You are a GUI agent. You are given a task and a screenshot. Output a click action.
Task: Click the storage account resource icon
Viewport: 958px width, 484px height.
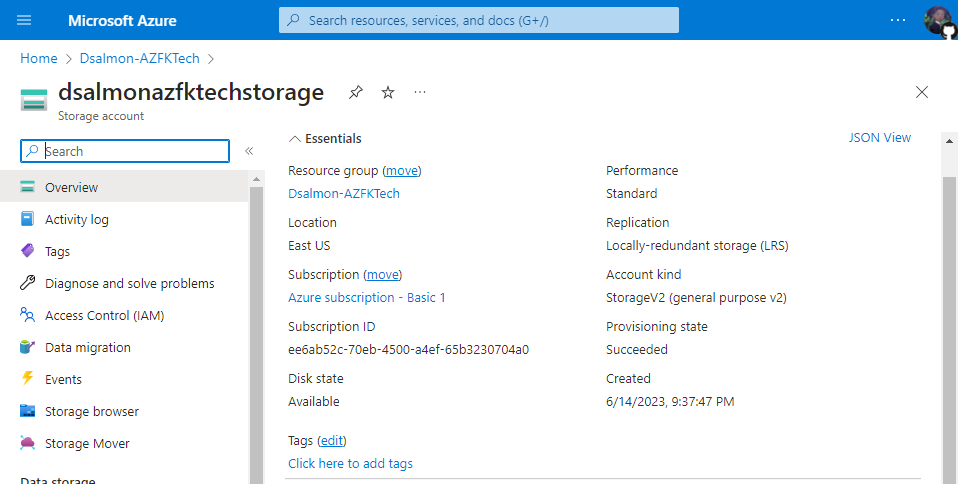(x=34, y=100)
